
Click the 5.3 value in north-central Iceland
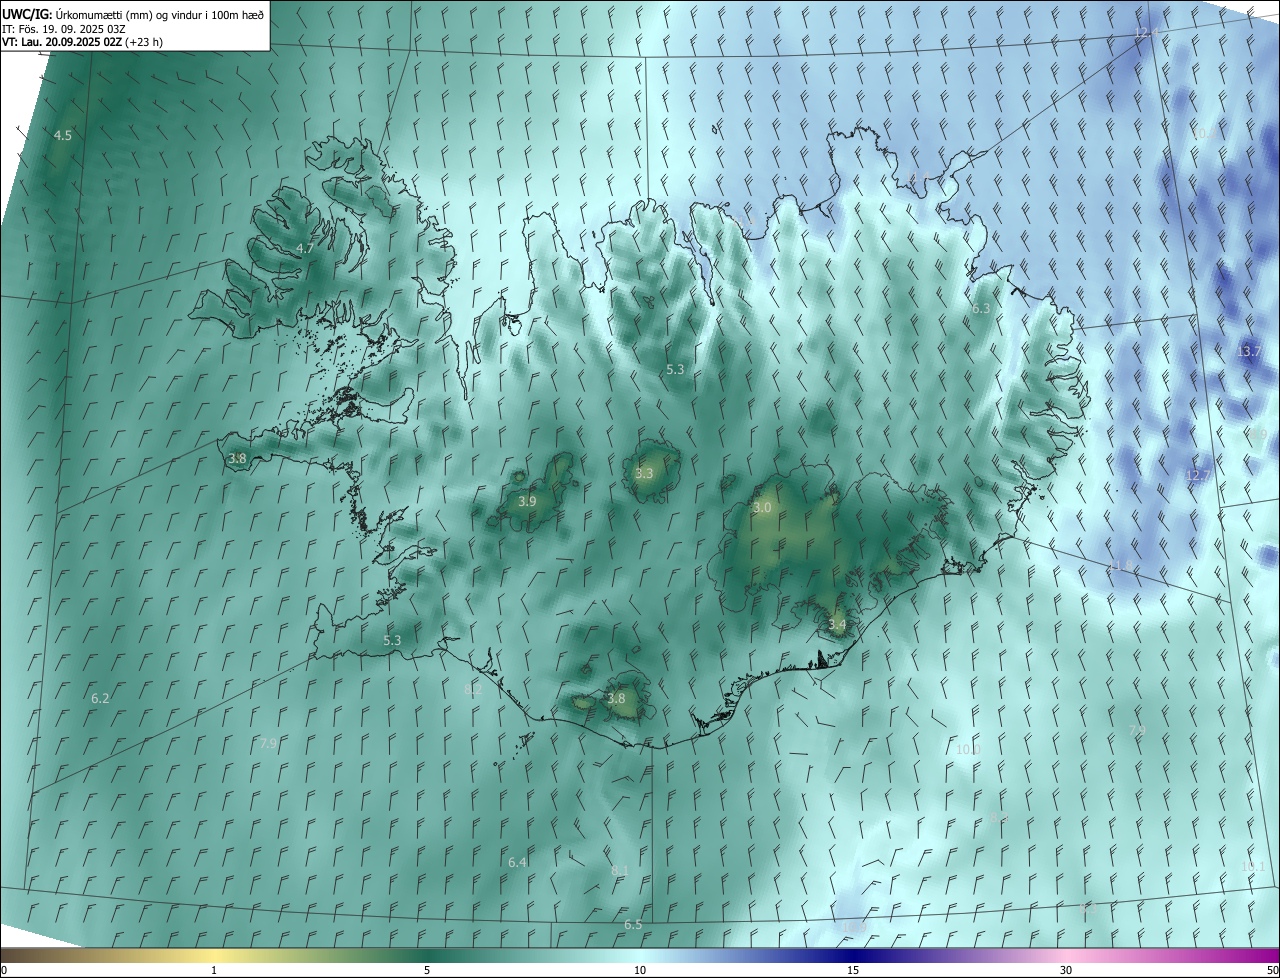tap(675, 369)
